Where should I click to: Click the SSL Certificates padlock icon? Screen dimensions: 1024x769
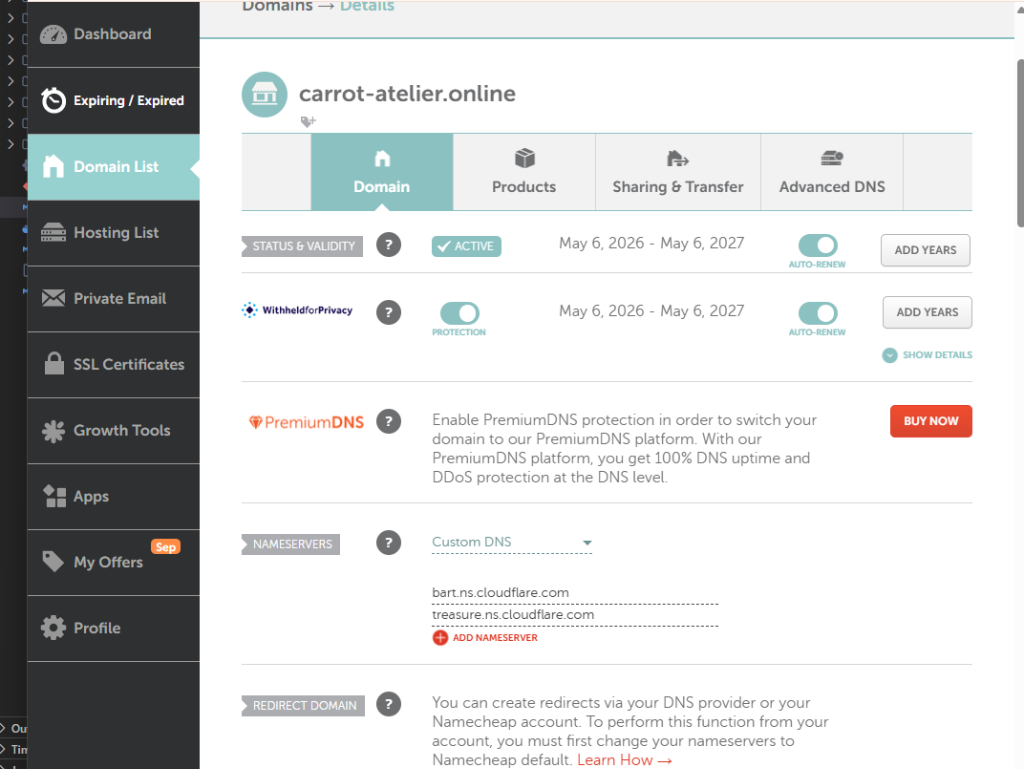tap(54, 364)
